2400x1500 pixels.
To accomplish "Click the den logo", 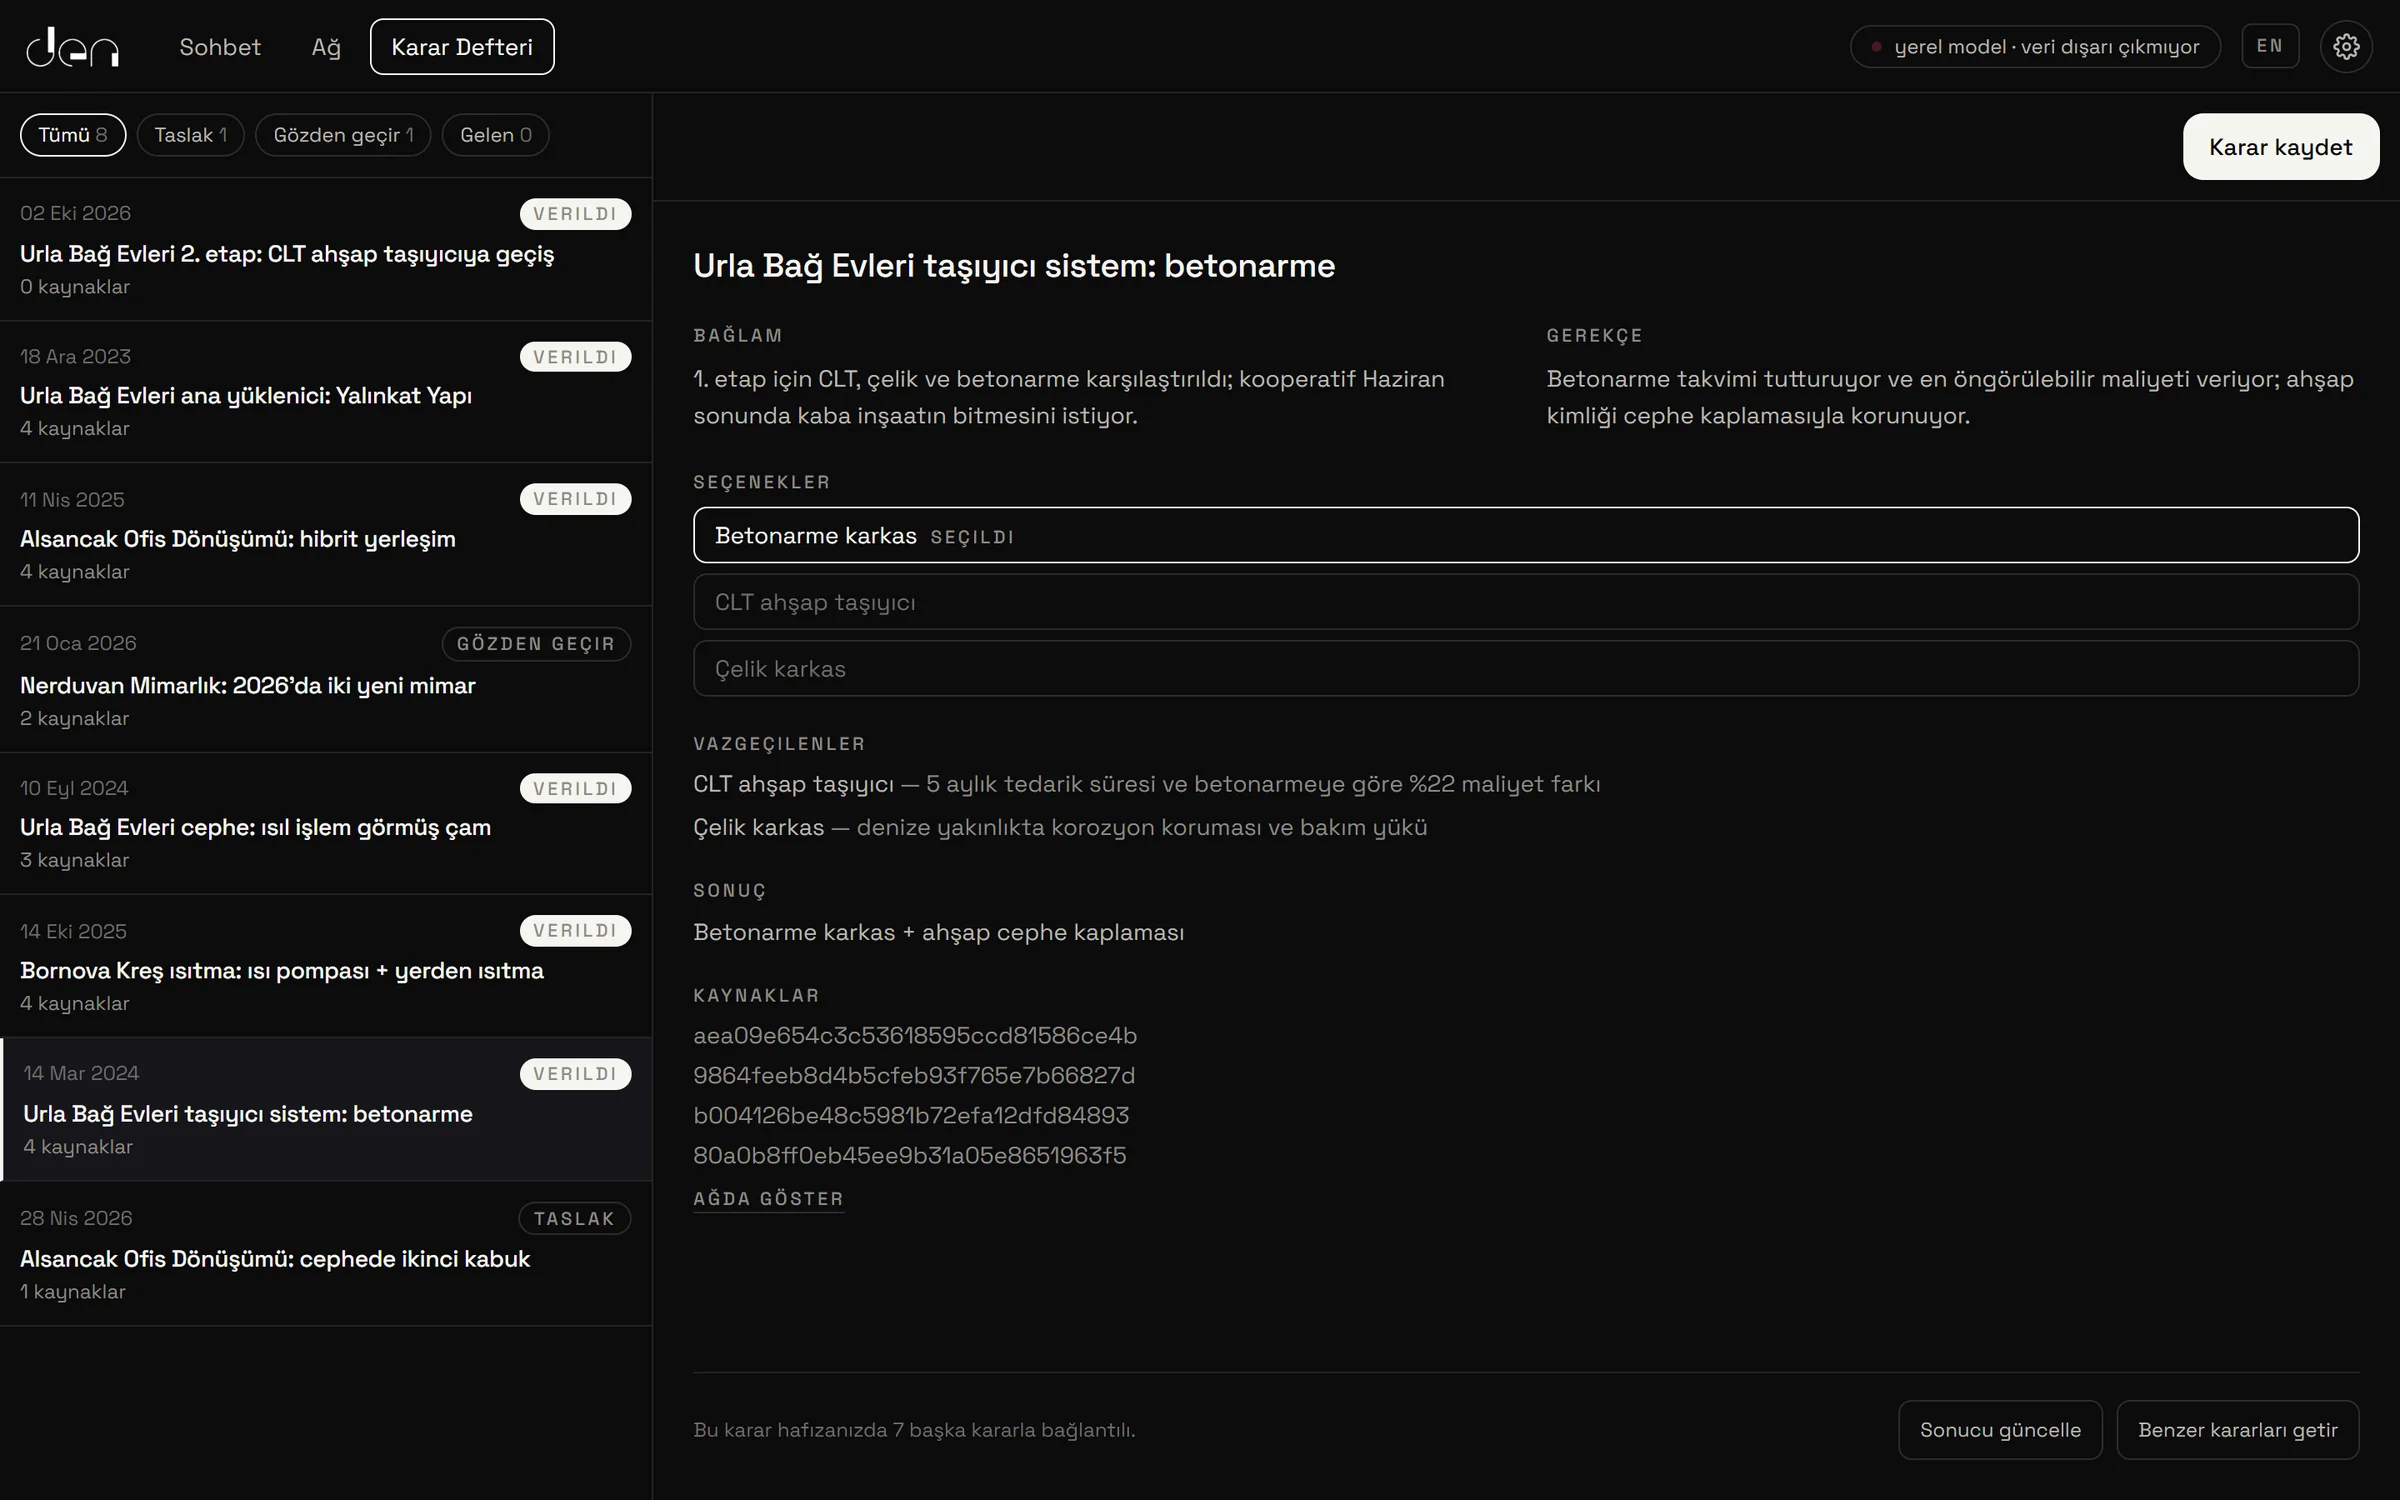I will (72, 47).
